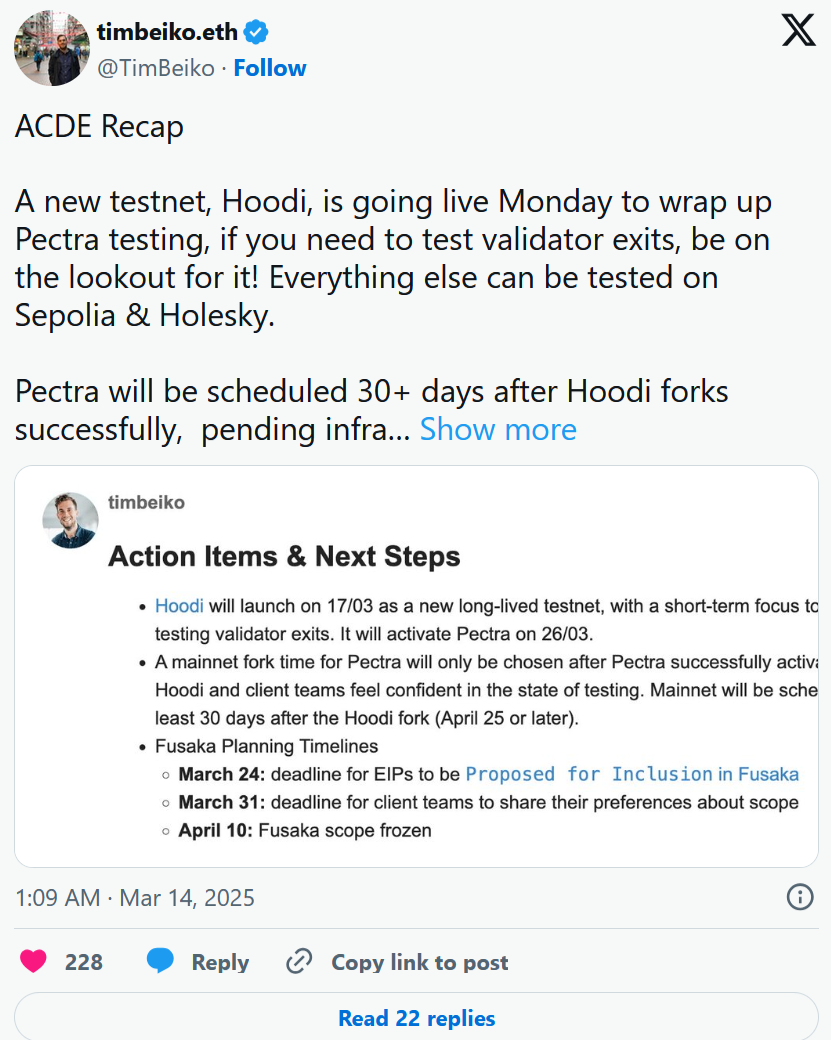
Task: Click Copy link to post text
Action: point(420,962)
